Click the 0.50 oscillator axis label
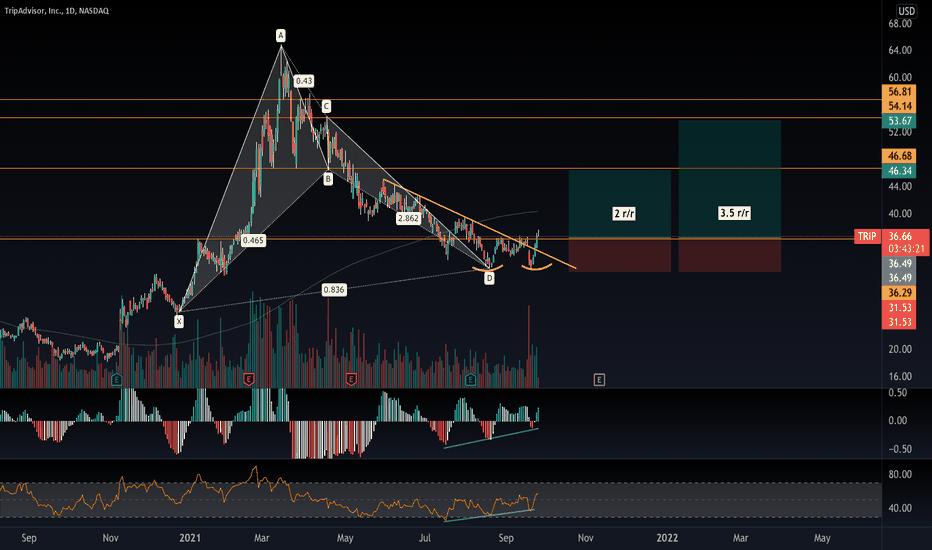This screenshot has width=932, height=550. pos(898,392)
